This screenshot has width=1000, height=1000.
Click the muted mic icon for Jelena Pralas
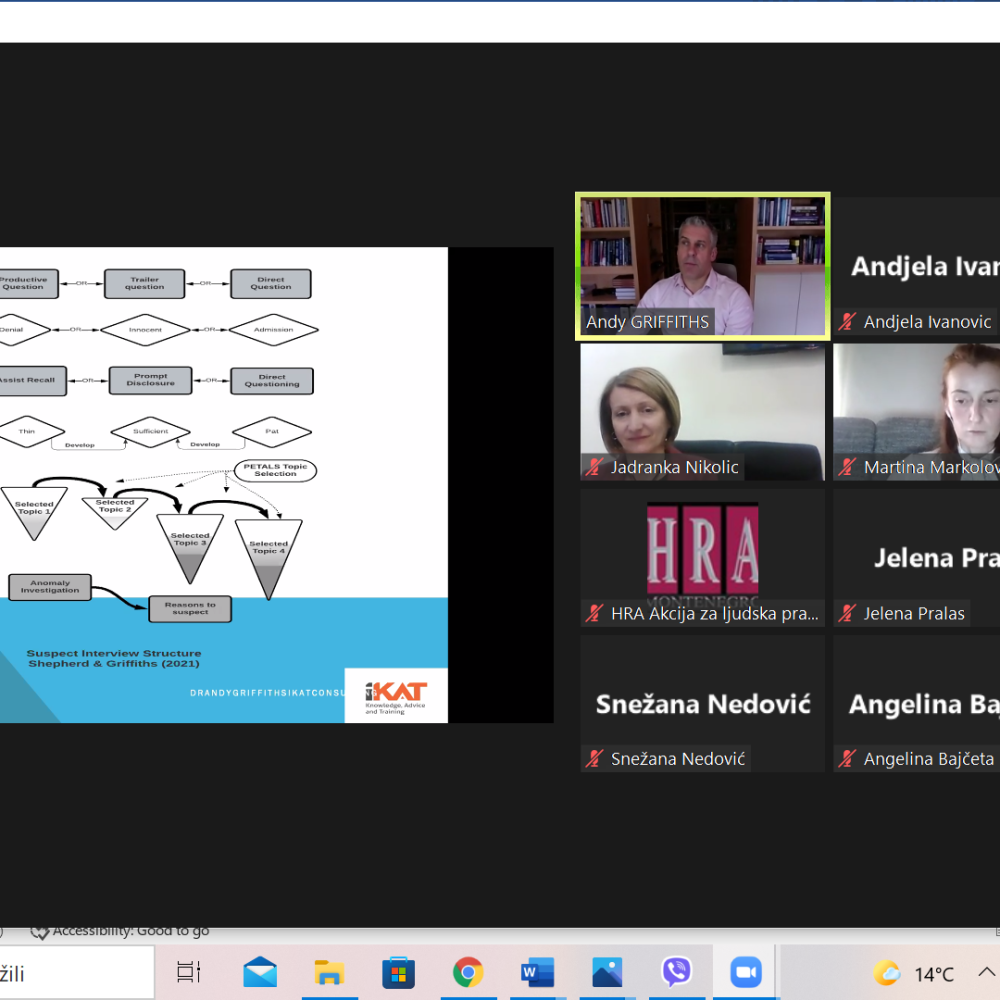(x=846, y=613)
